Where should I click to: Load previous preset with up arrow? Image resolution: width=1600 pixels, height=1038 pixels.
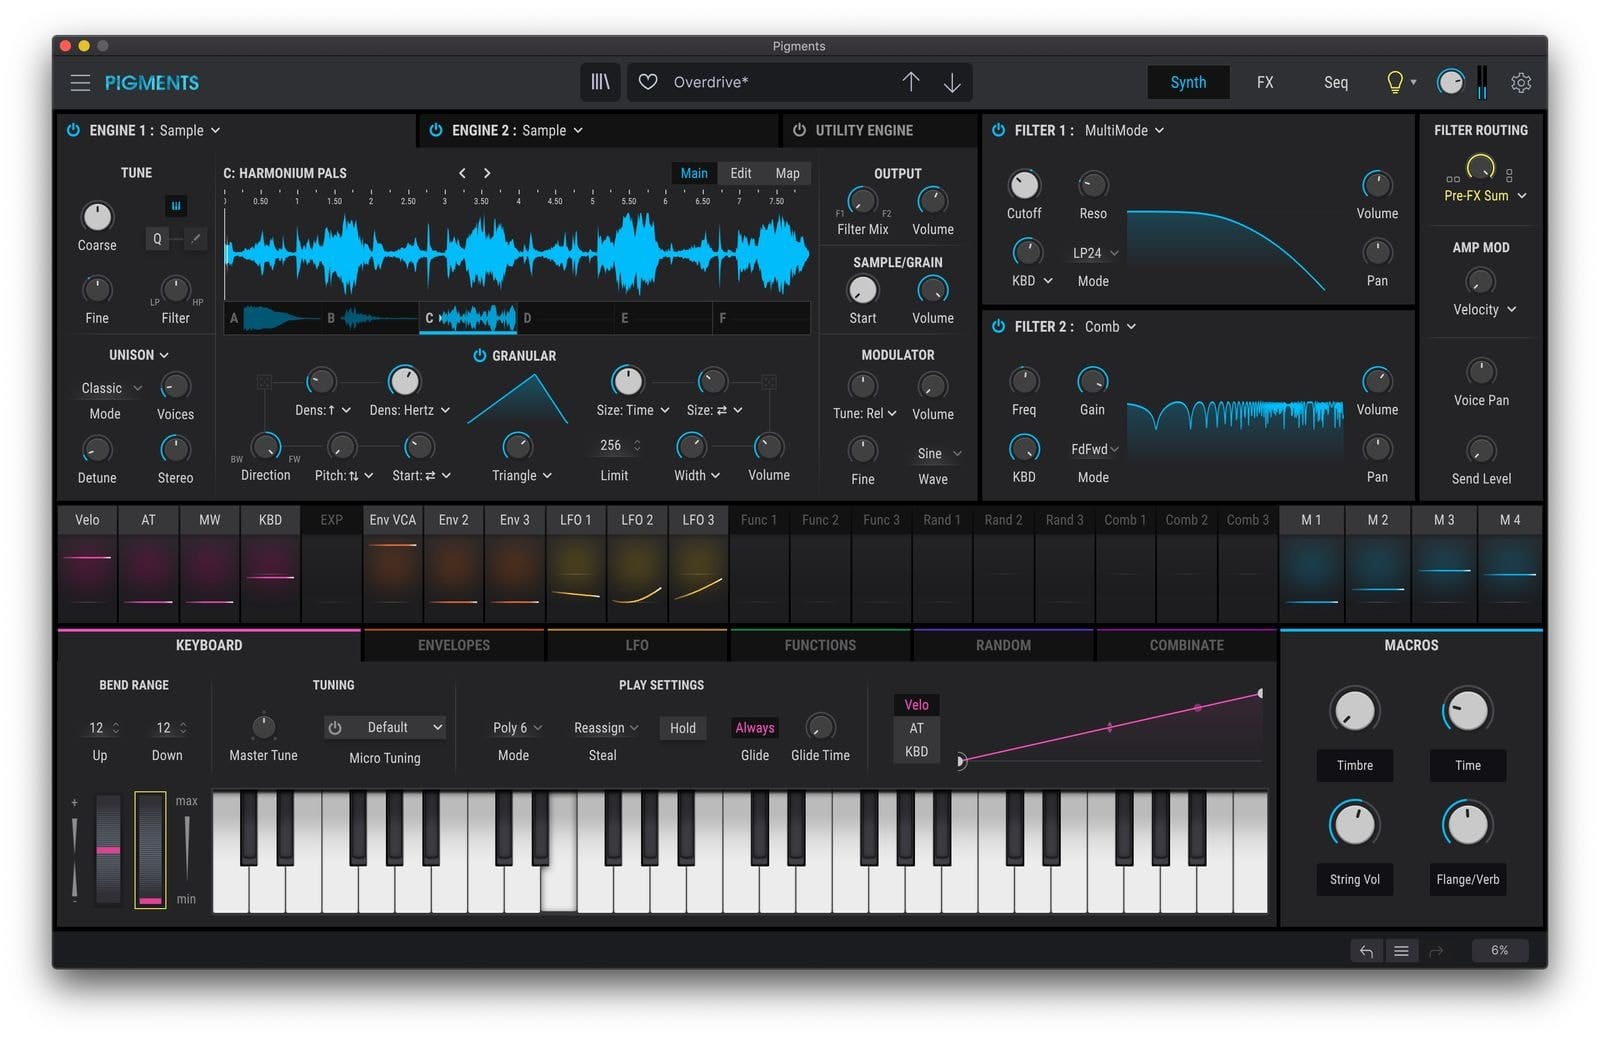point(911,82)
